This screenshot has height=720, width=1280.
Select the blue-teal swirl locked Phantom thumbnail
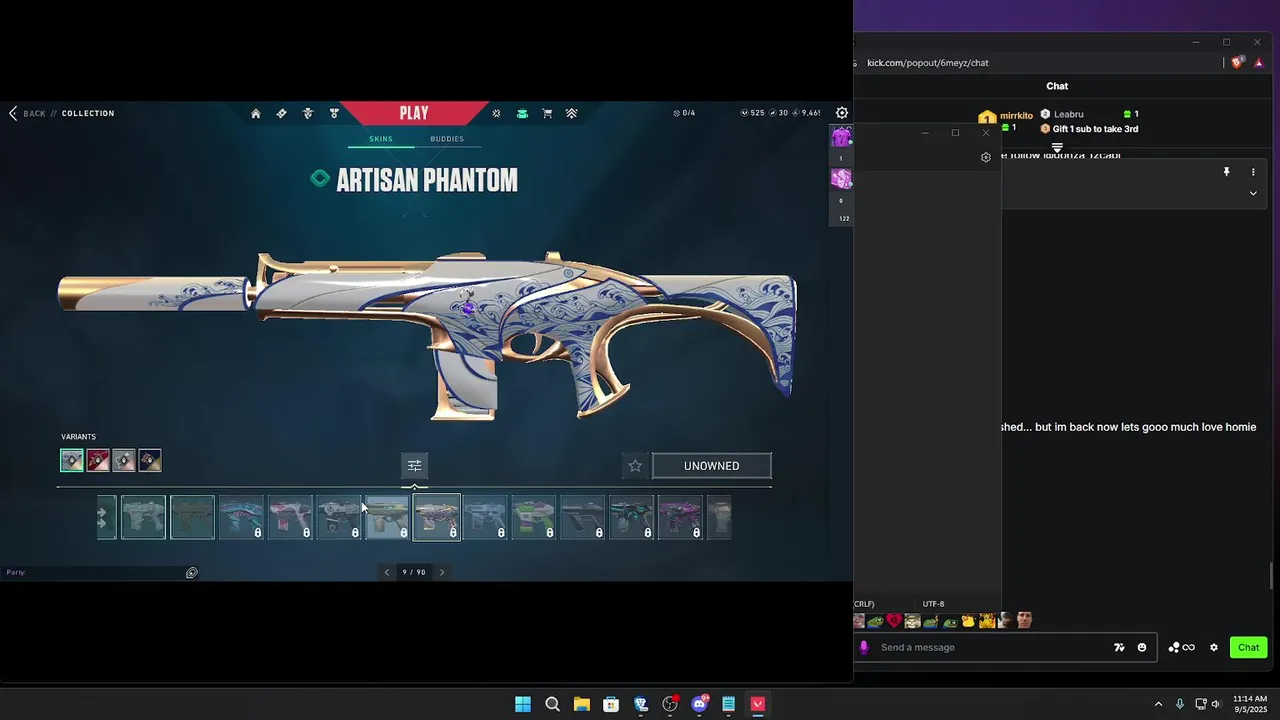(241, 517)
